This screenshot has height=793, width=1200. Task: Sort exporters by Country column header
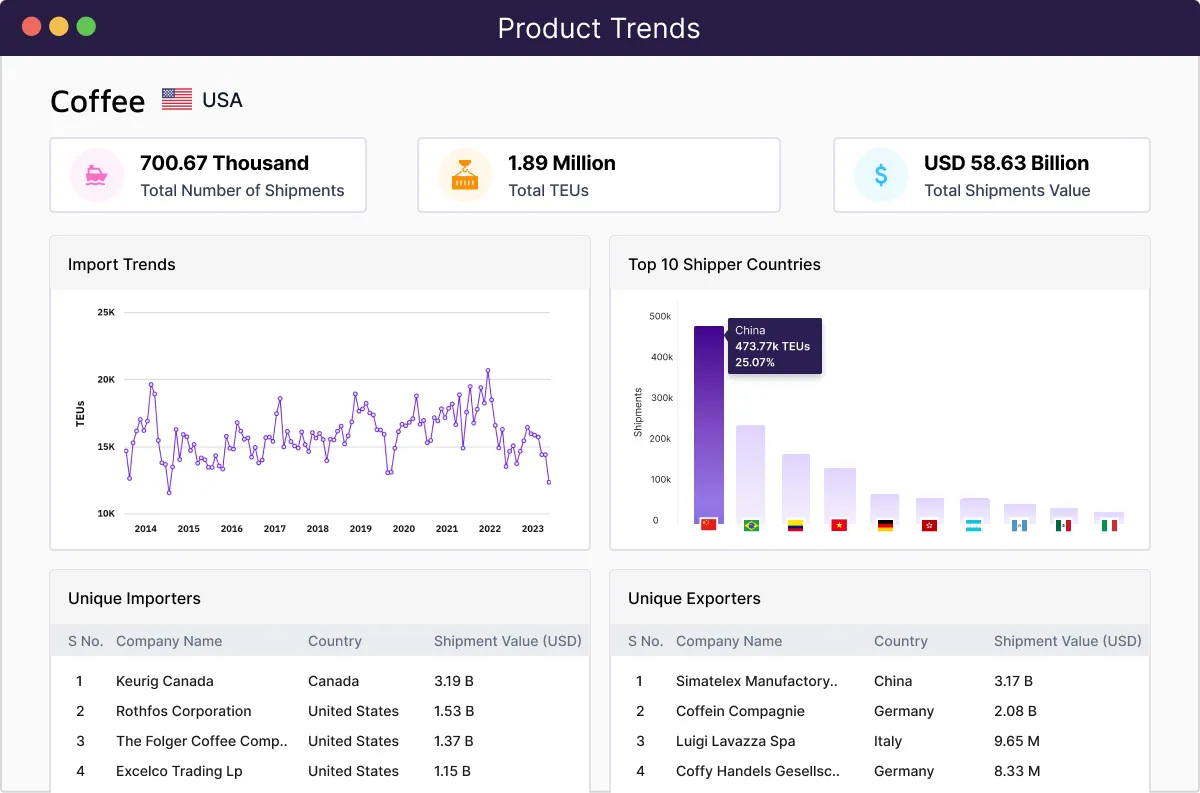click(x=899, y=641)
